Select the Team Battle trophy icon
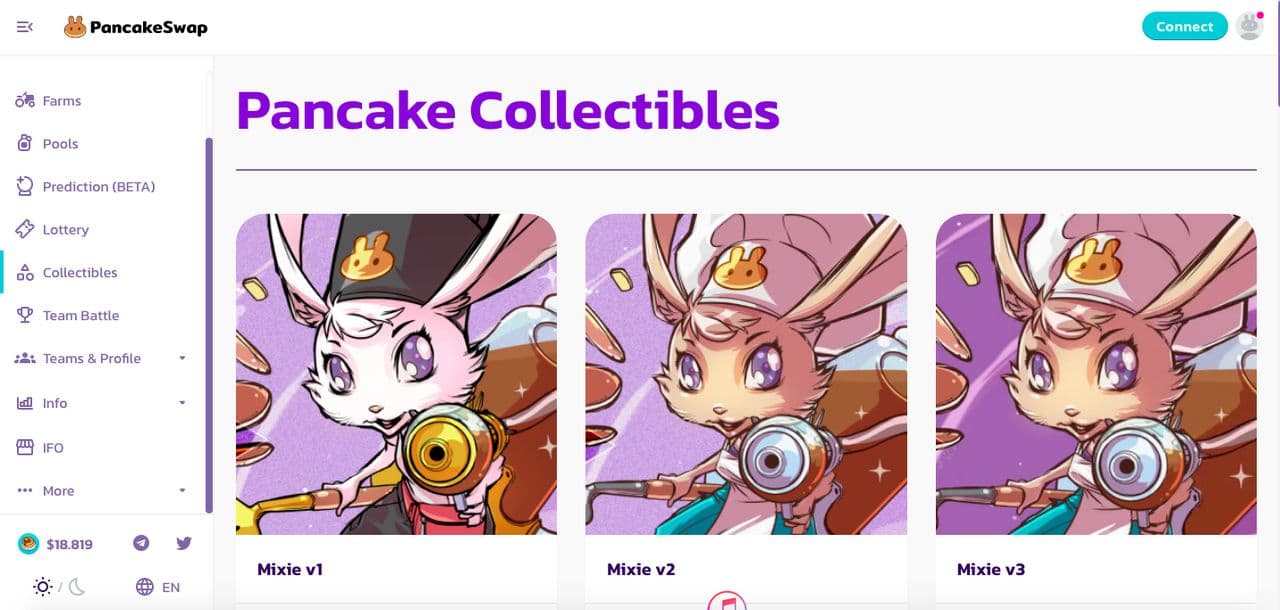Viewport: 1280px width, 610px height. click(x=25, y=315)
